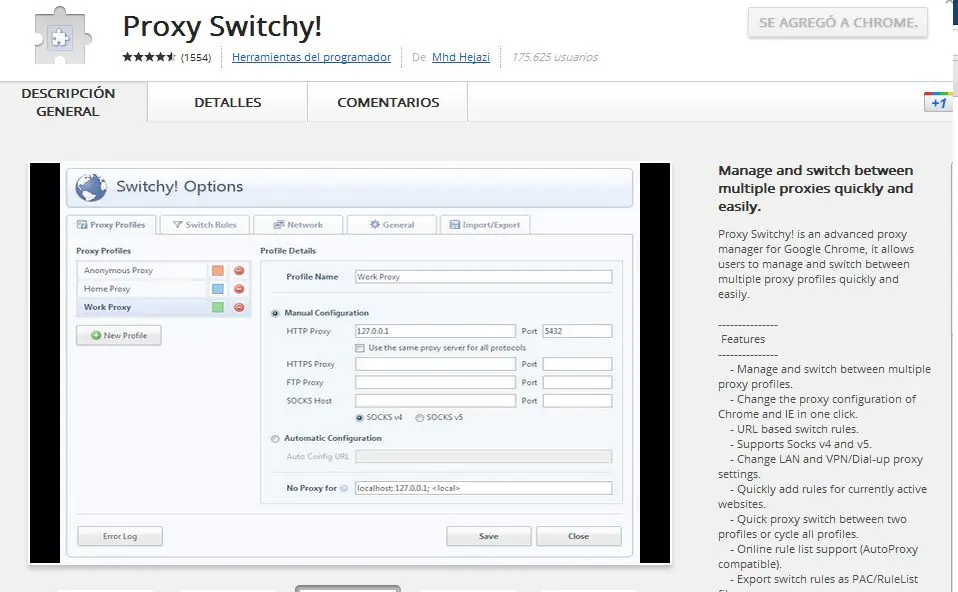Open the Comentarios tab
958x592 pixels.
[388, 102]
